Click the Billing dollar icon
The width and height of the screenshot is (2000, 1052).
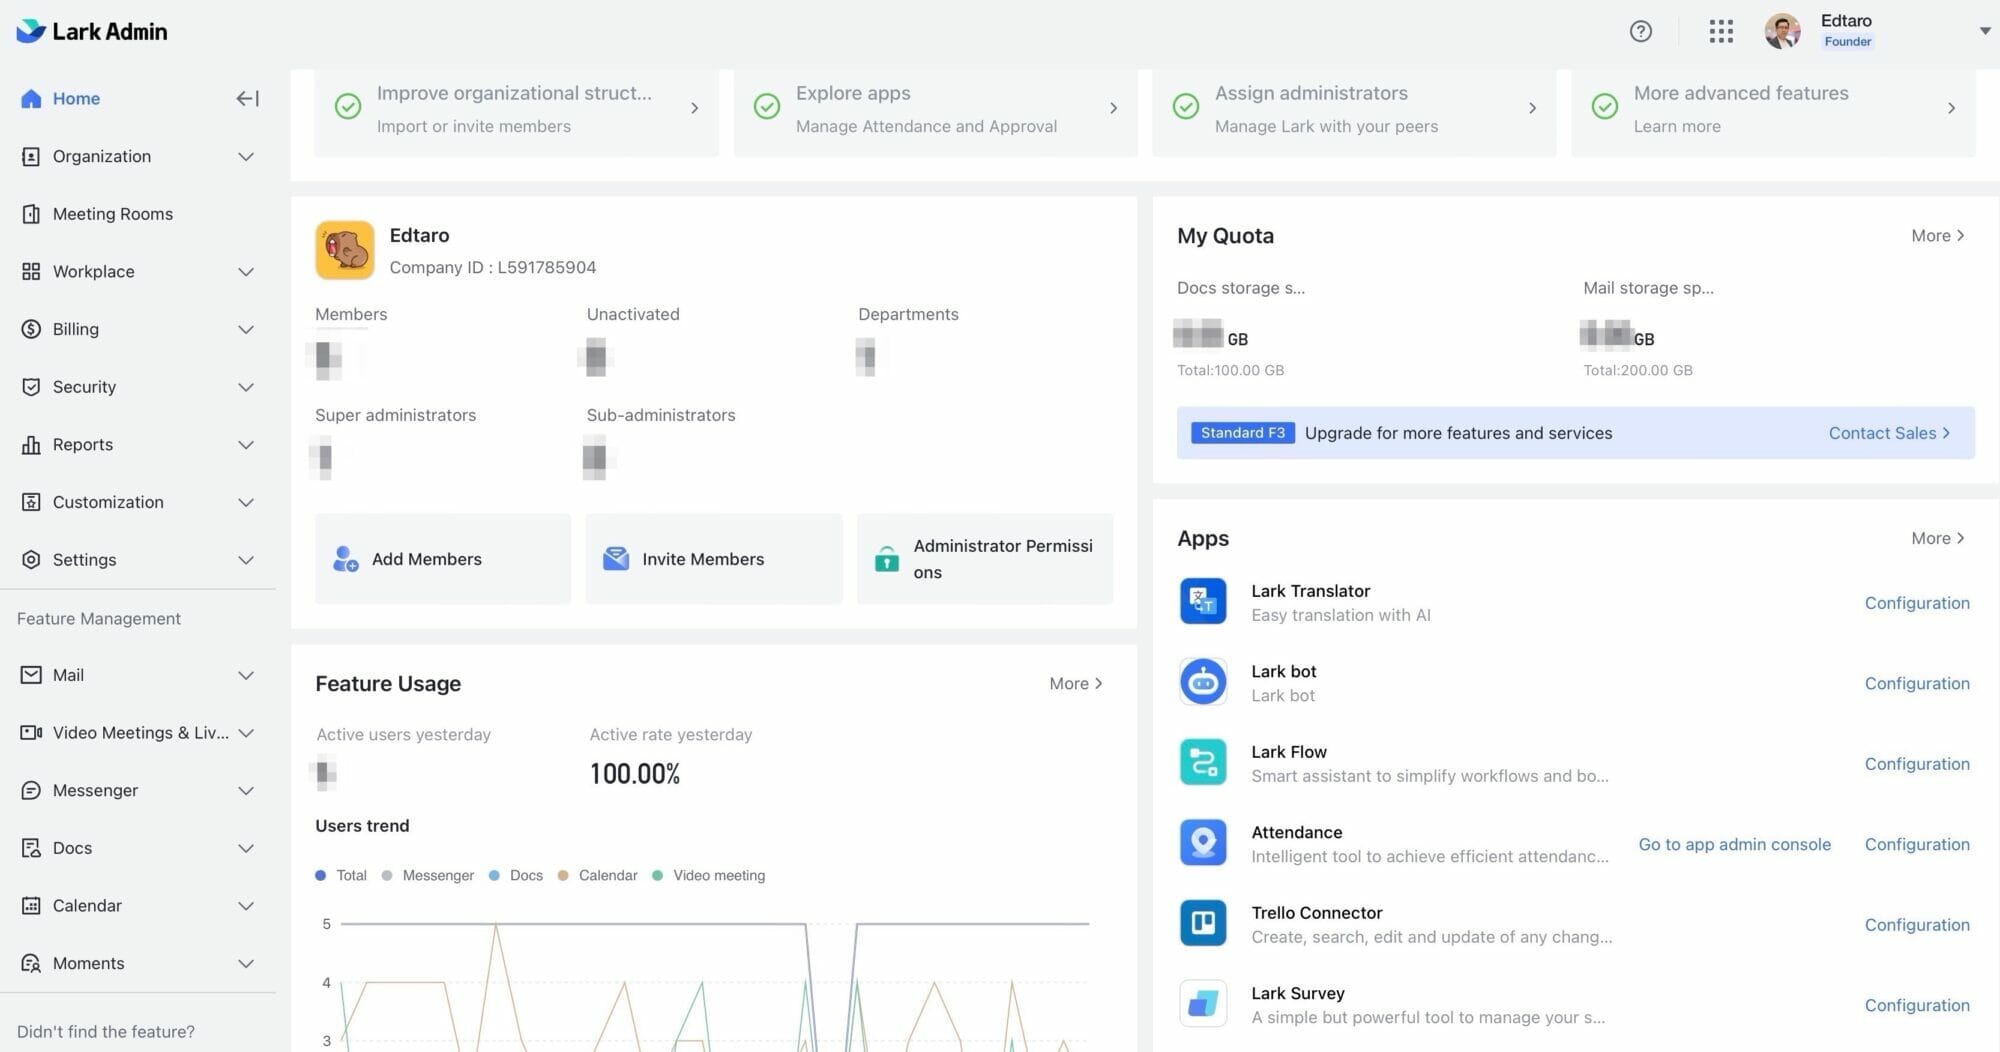[x=31, y=329]
